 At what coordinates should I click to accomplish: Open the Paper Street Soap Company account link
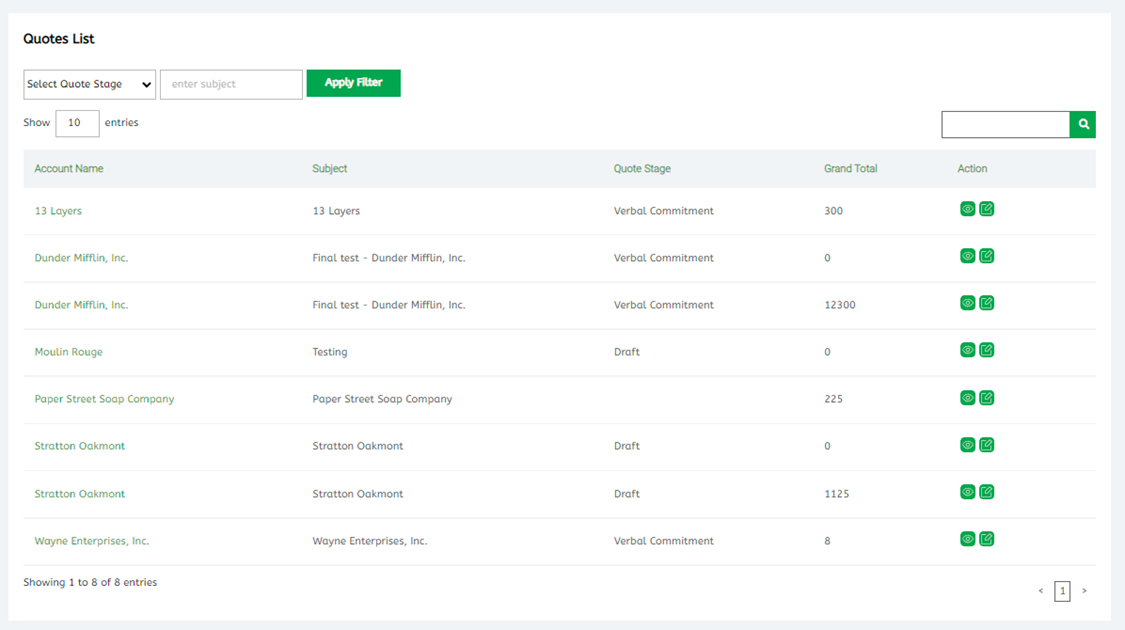pos(104,399)
